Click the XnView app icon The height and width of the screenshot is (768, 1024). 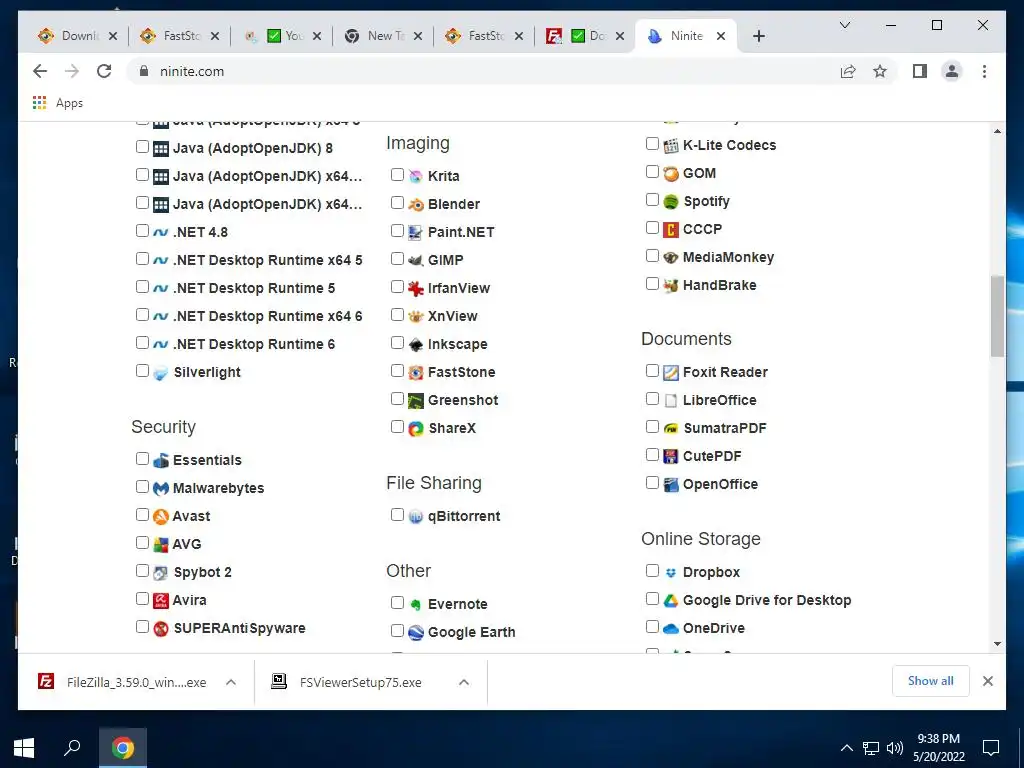pyautogui.click(x=416, y=316)
